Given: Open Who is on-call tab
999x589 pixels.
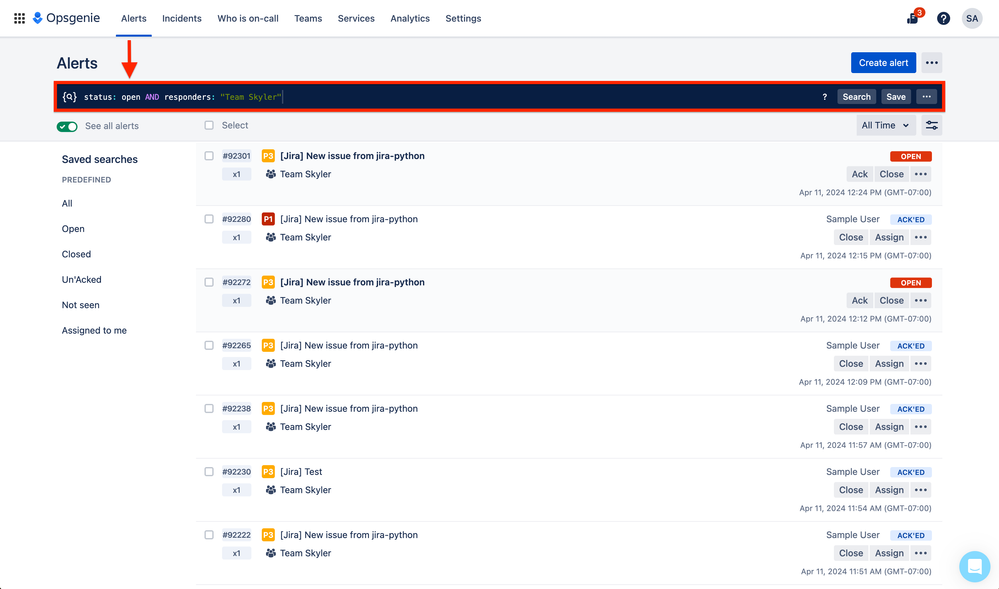Looking at the screenshot, I should click(x=248, y=18).
